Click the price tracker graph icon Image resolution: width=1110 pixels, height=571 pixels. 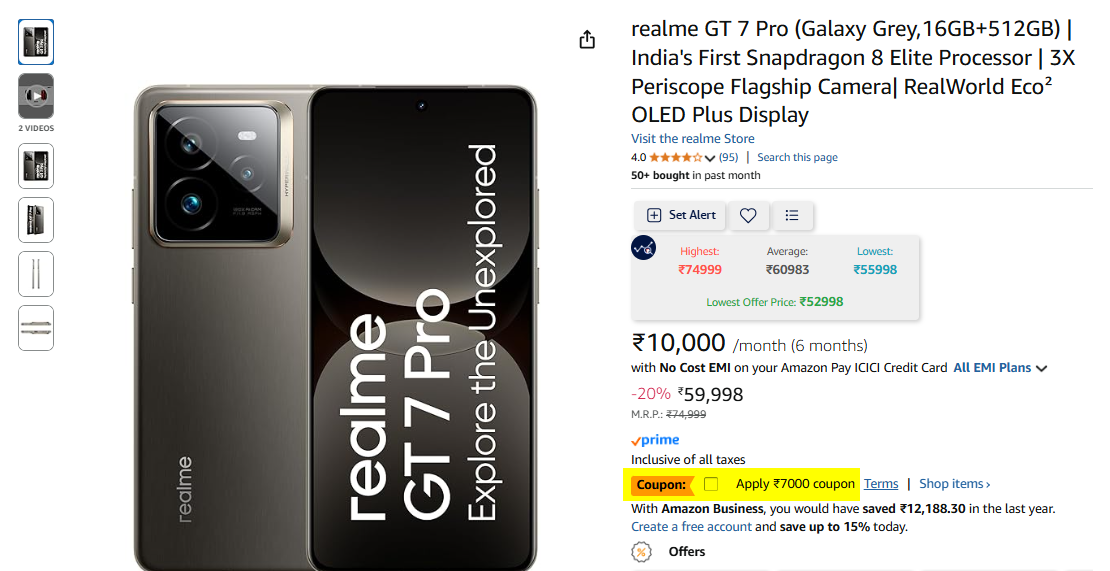(643, 248)
